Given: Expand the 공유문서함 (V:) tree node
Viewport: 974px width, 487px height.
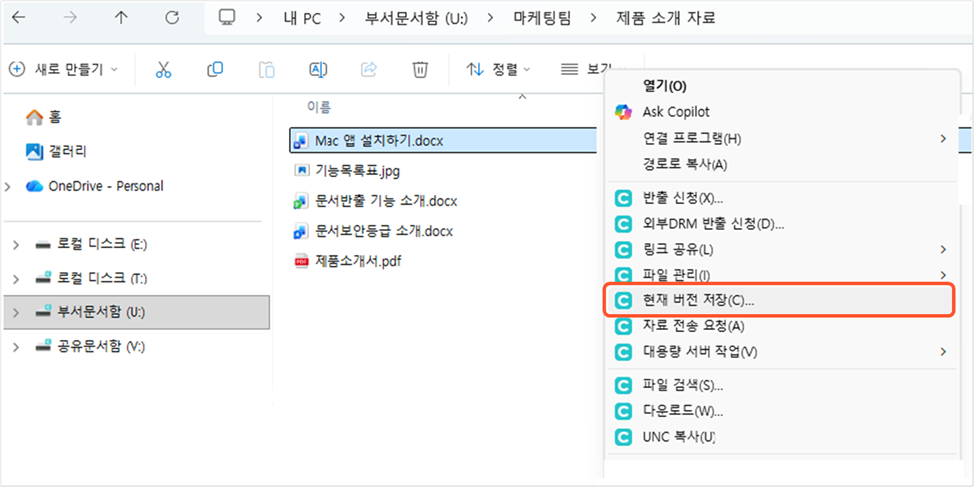Looking at the screenshot, I should [x=14, y=347].
